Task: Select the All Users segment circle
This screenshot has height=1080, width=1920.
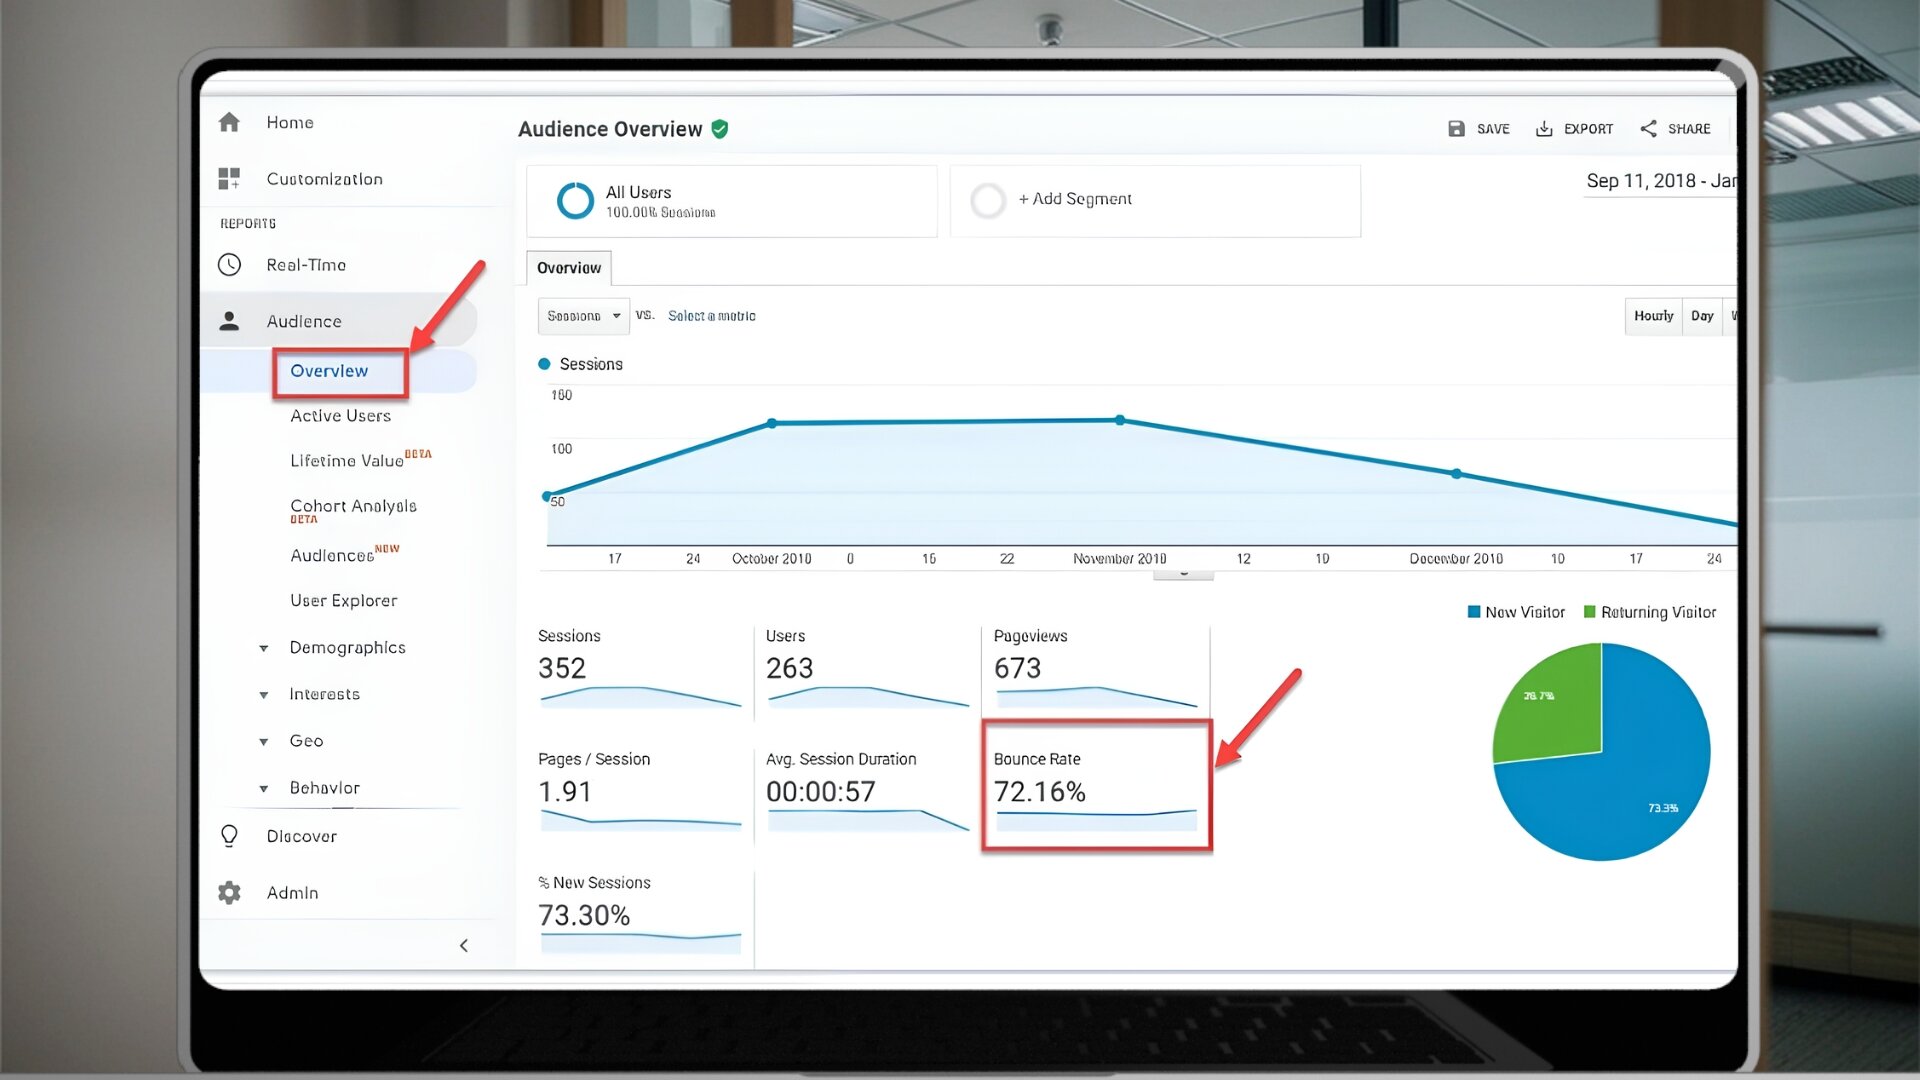Action: [x=576, y=200]
